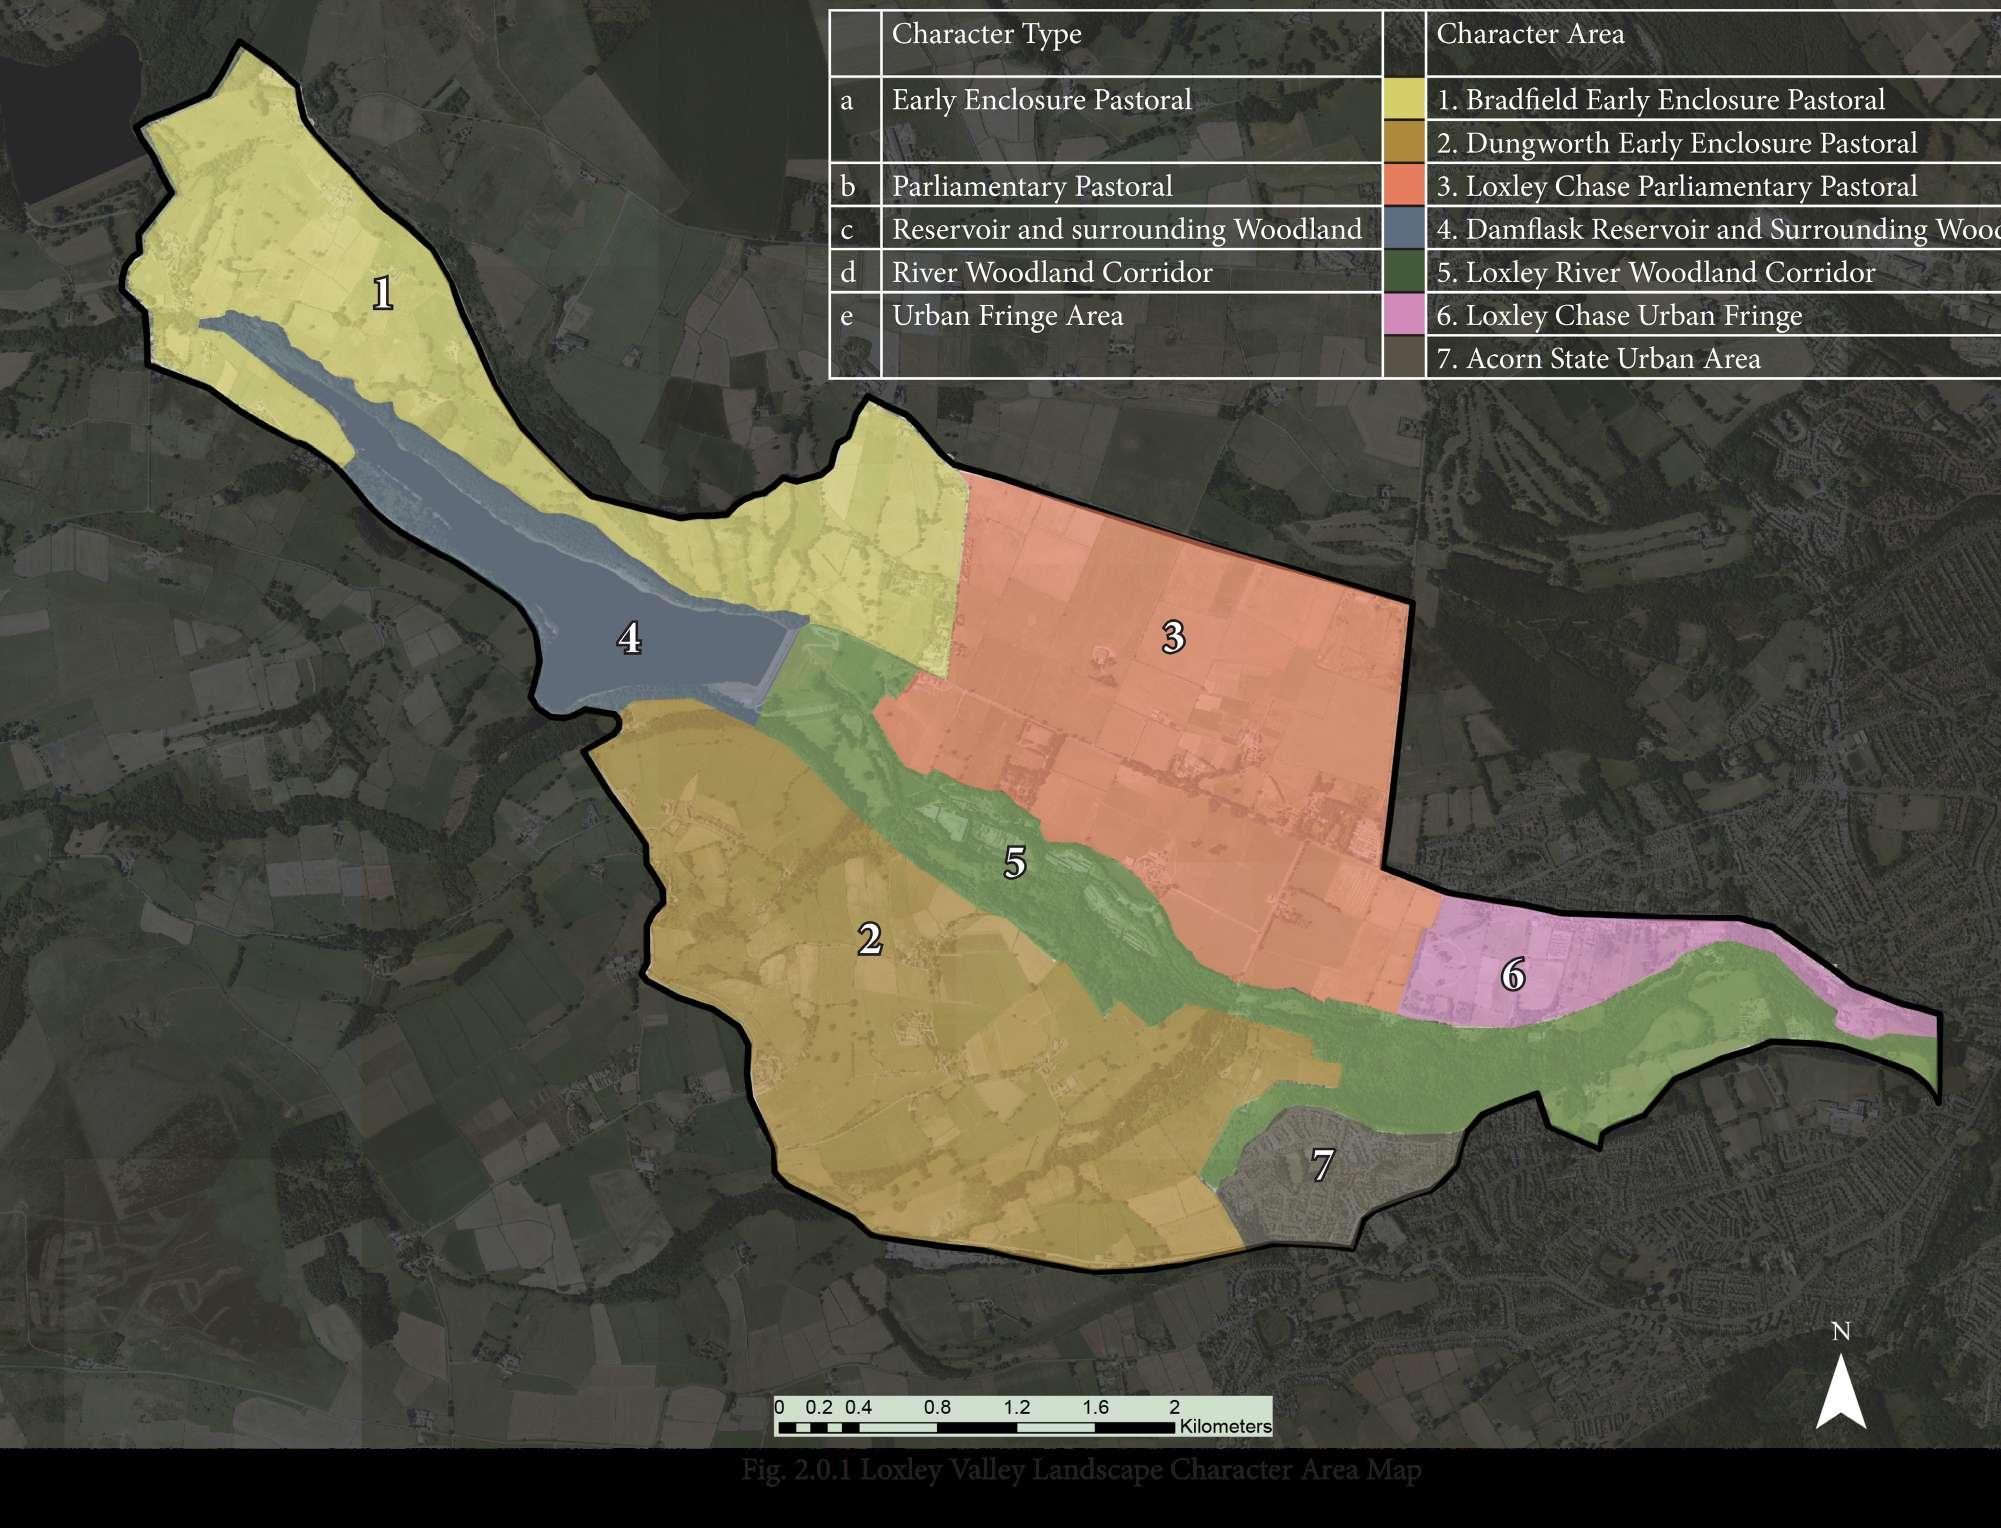The image size is (2001, 1528).
Task: Click the number 5 on green corridor
Action: click(x=1014, y=862)
